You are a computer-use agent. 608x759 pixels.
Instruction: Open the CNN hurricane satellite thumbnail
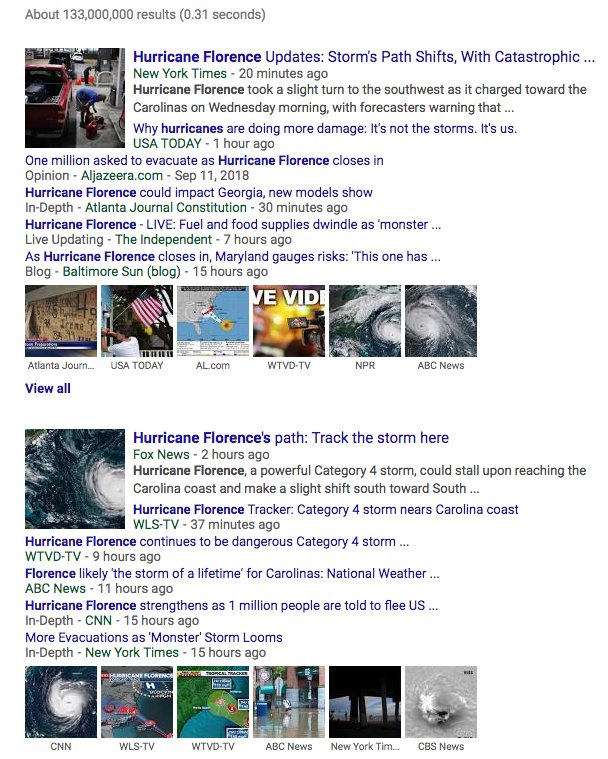[x=61, y=702]
